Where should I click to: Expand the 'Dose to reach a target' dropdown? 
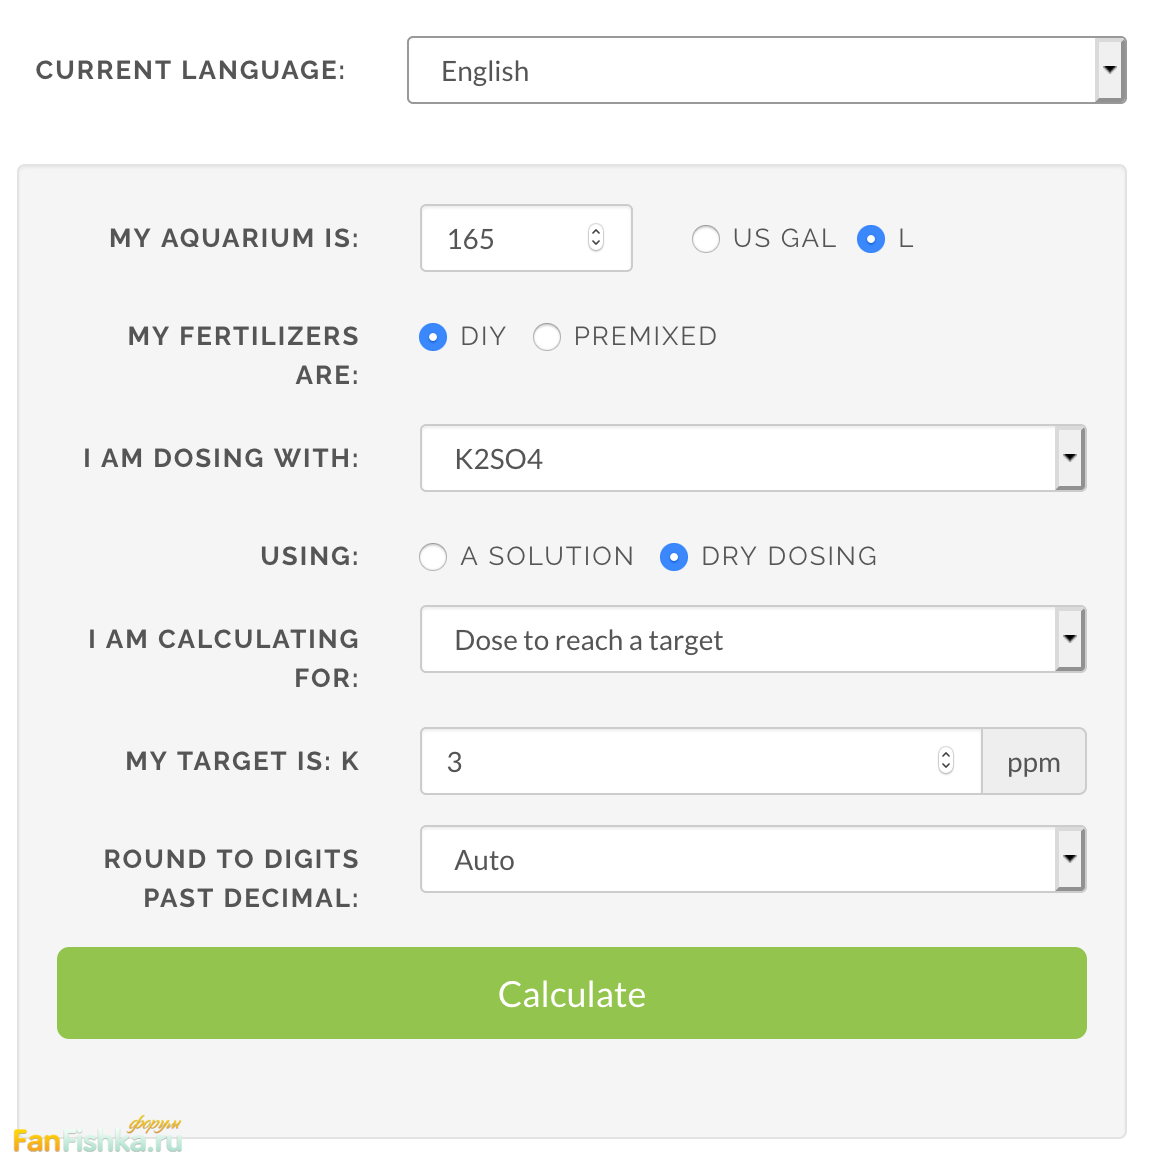tap(752, 640)
